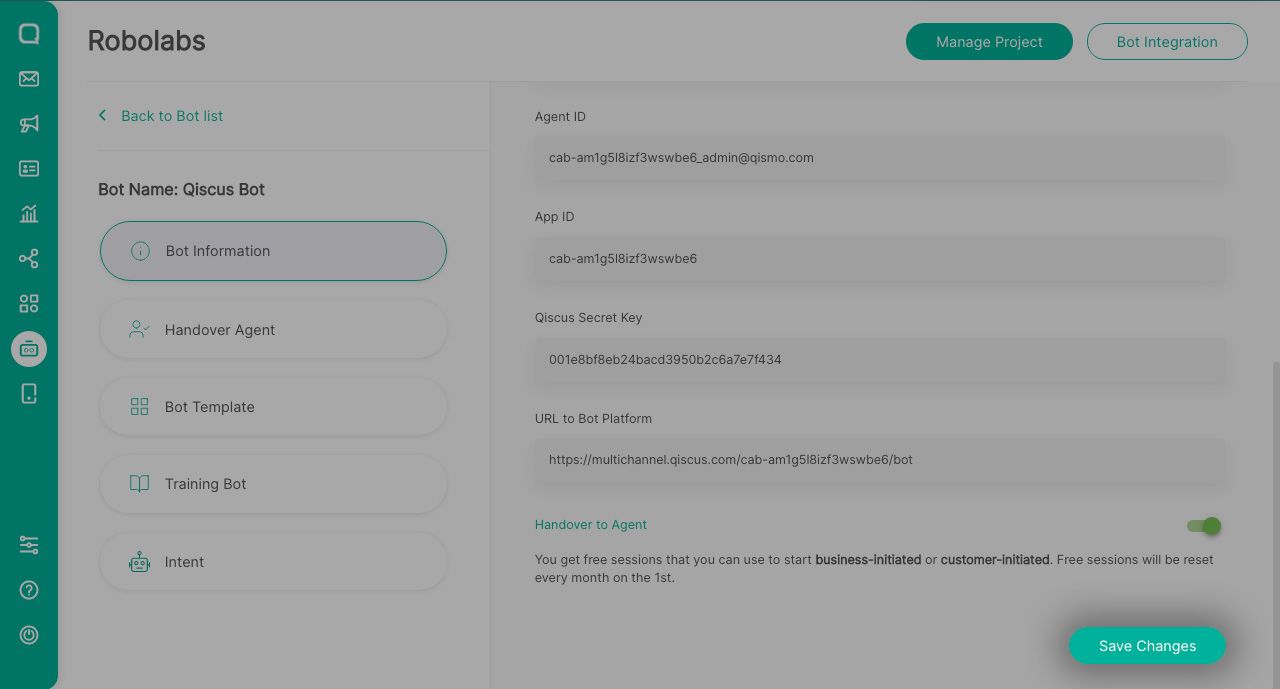This screenshot has height=689, width=1280.
Task: Select the highlighted bot icon in sidebar
Action: click(29, 349)
